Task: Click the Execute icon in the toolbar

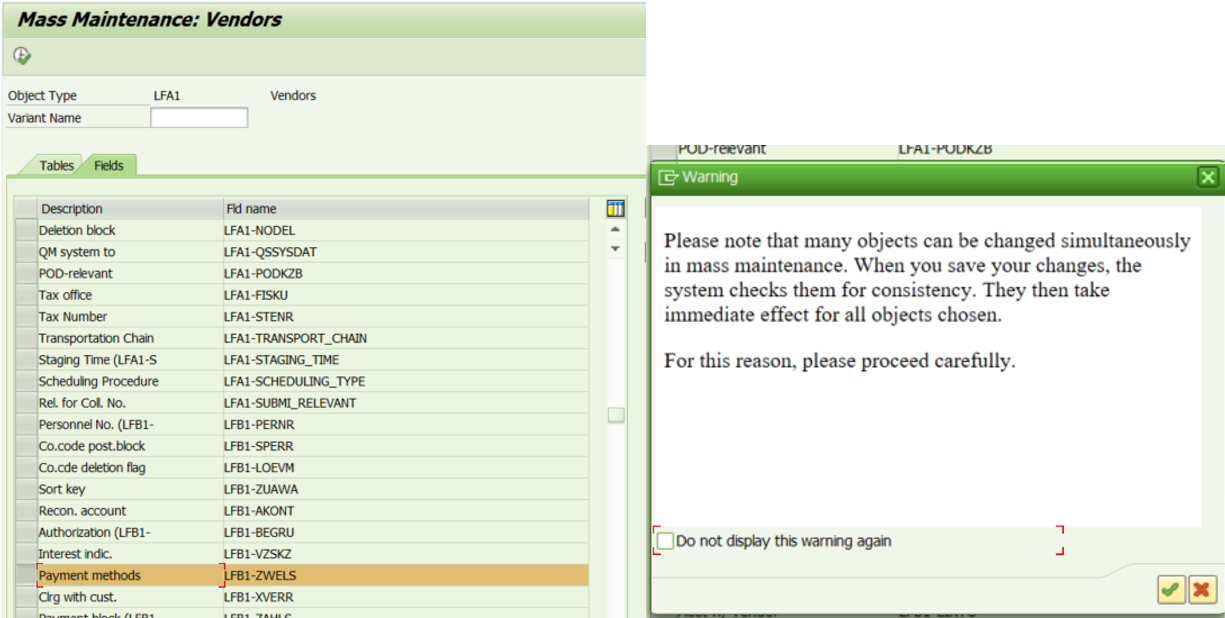Action: click(21, 56)
